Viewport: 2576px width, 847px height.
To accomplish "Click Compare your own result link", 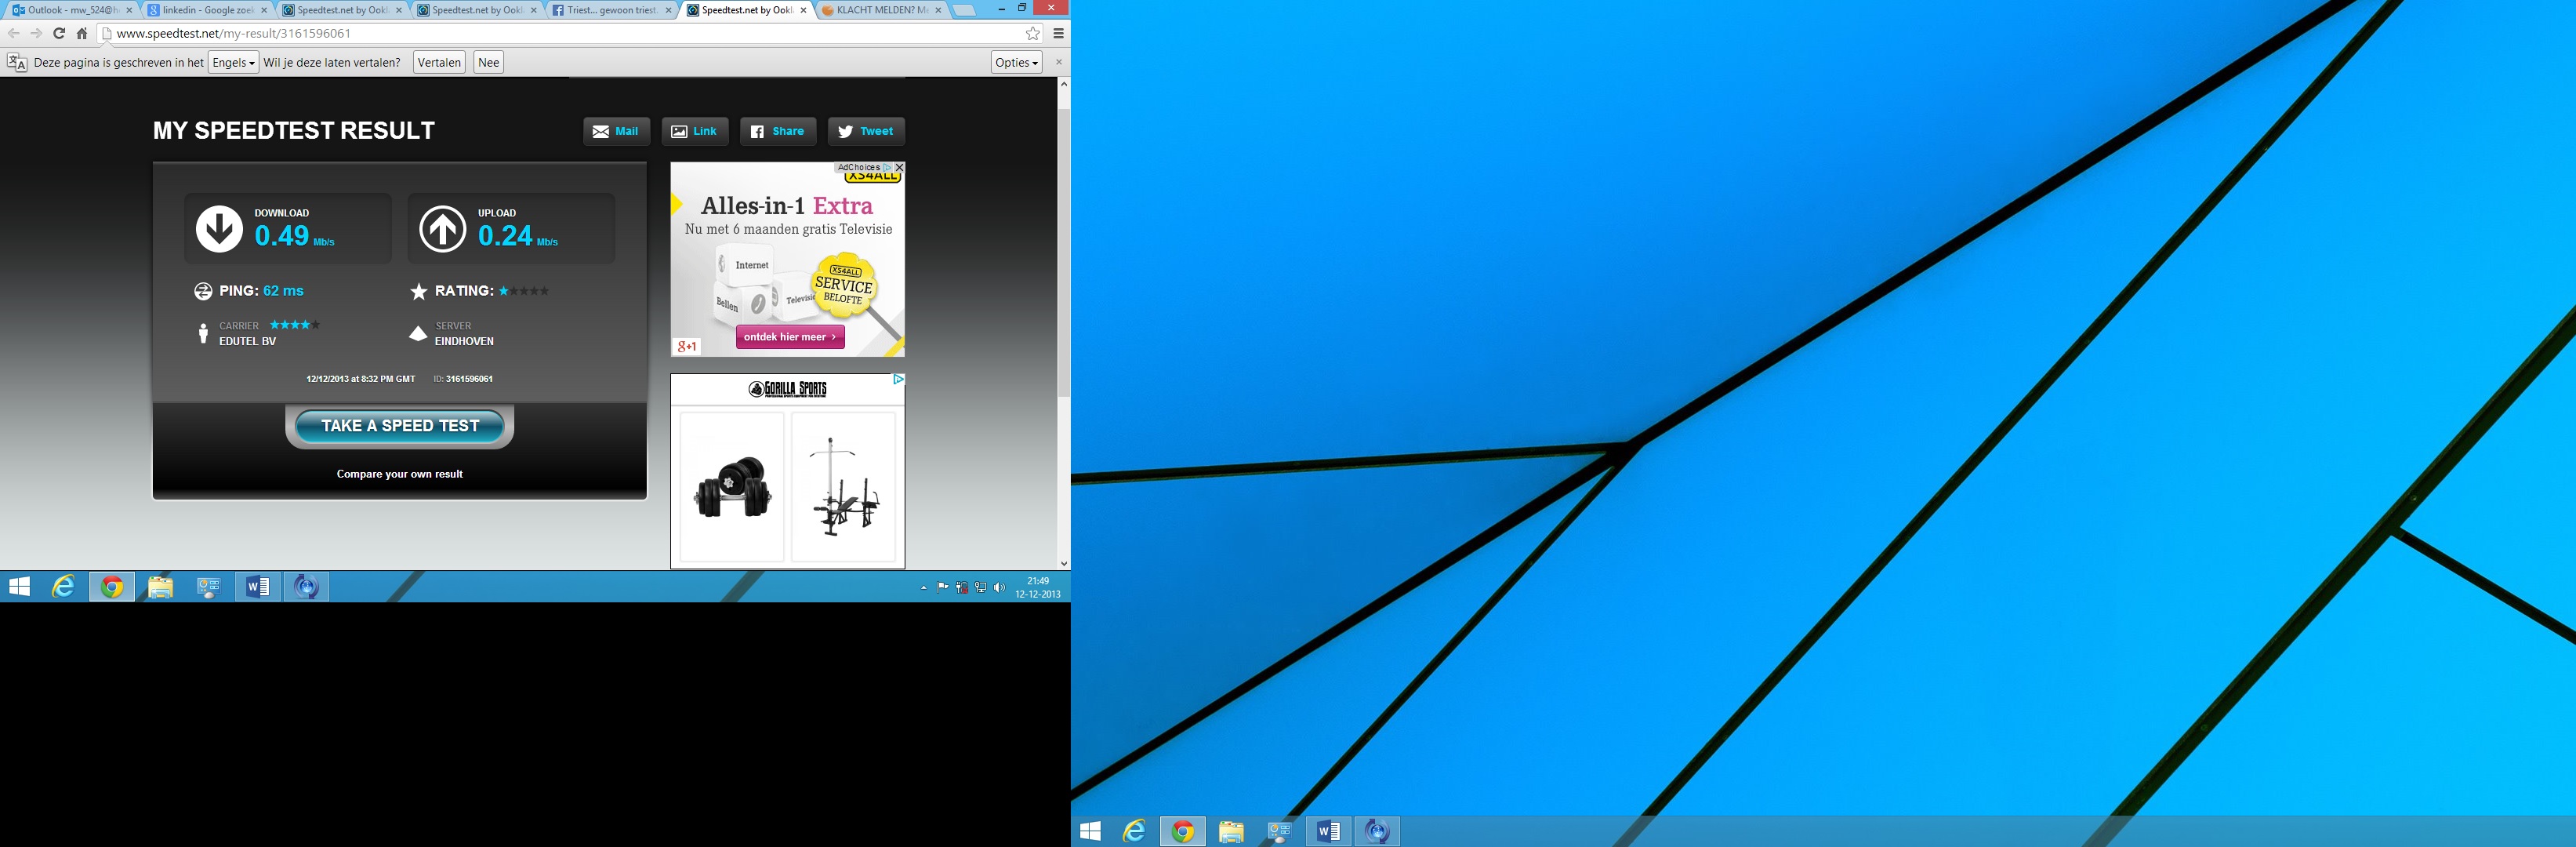I will [x=399, y=474].
